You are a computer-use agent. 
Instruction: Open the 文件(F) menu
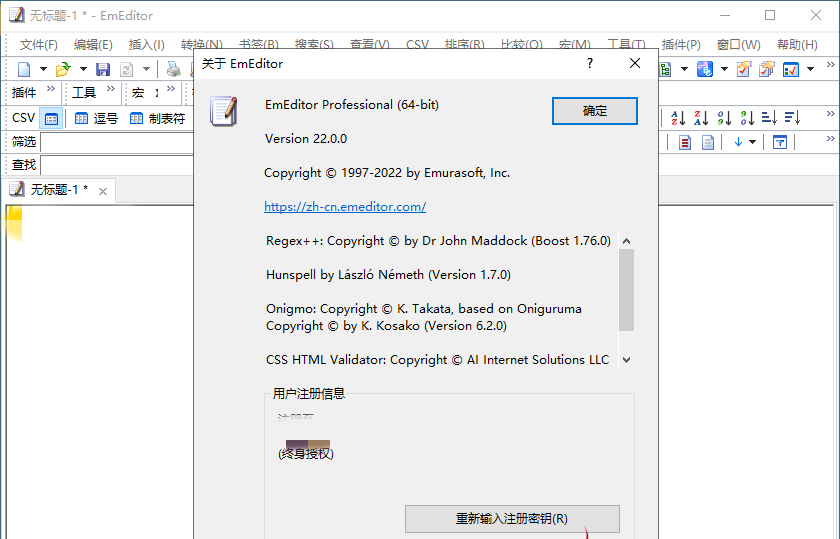(x=39, y=44)
